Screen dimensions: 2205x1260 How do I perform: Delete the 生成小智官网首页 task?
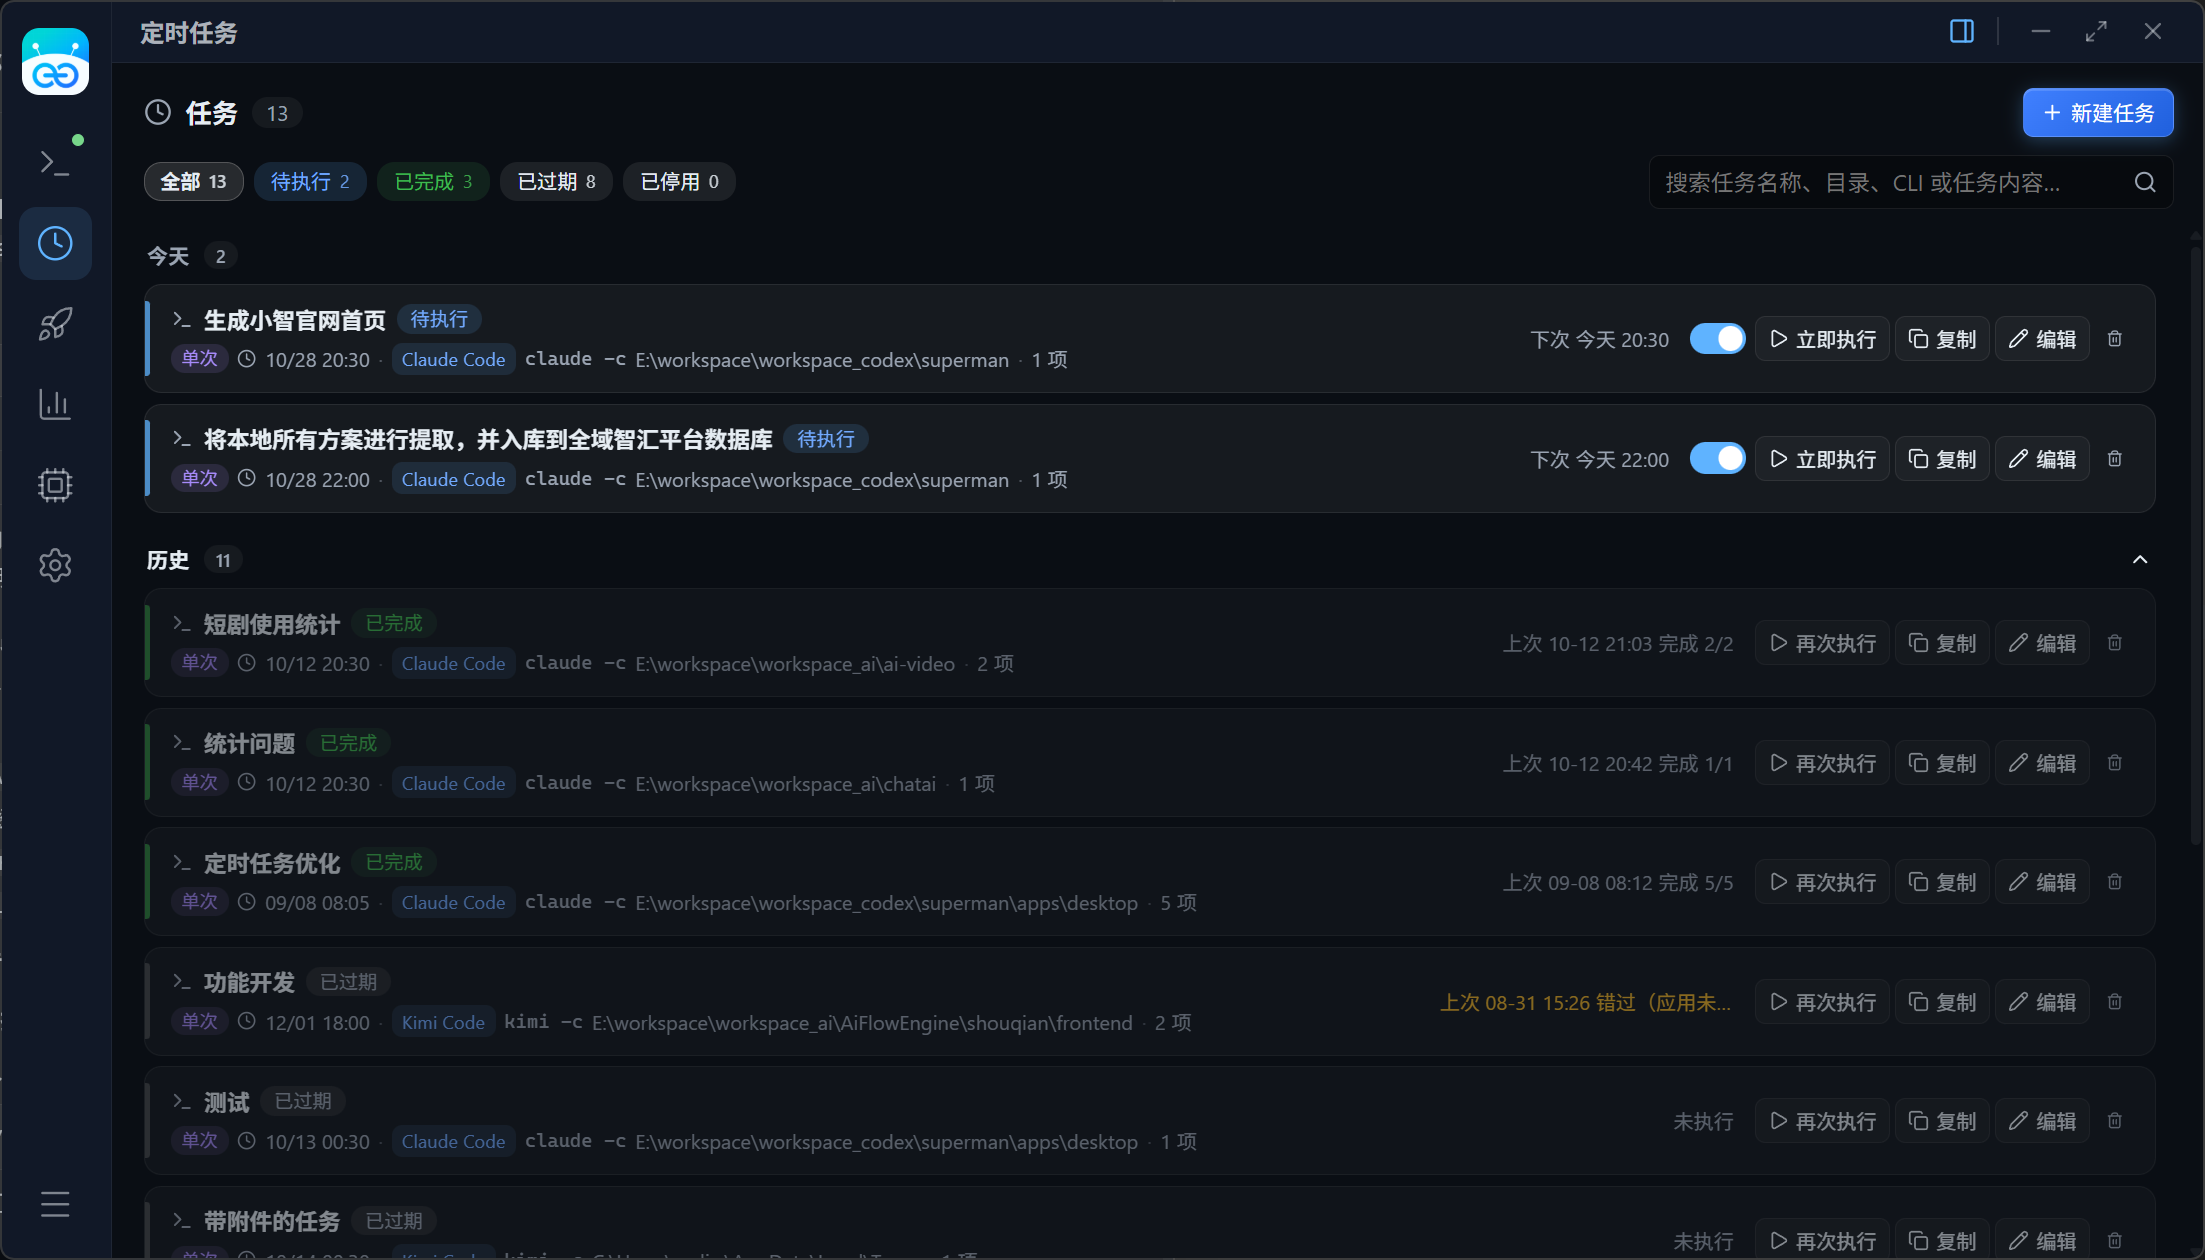point(2115,339)
